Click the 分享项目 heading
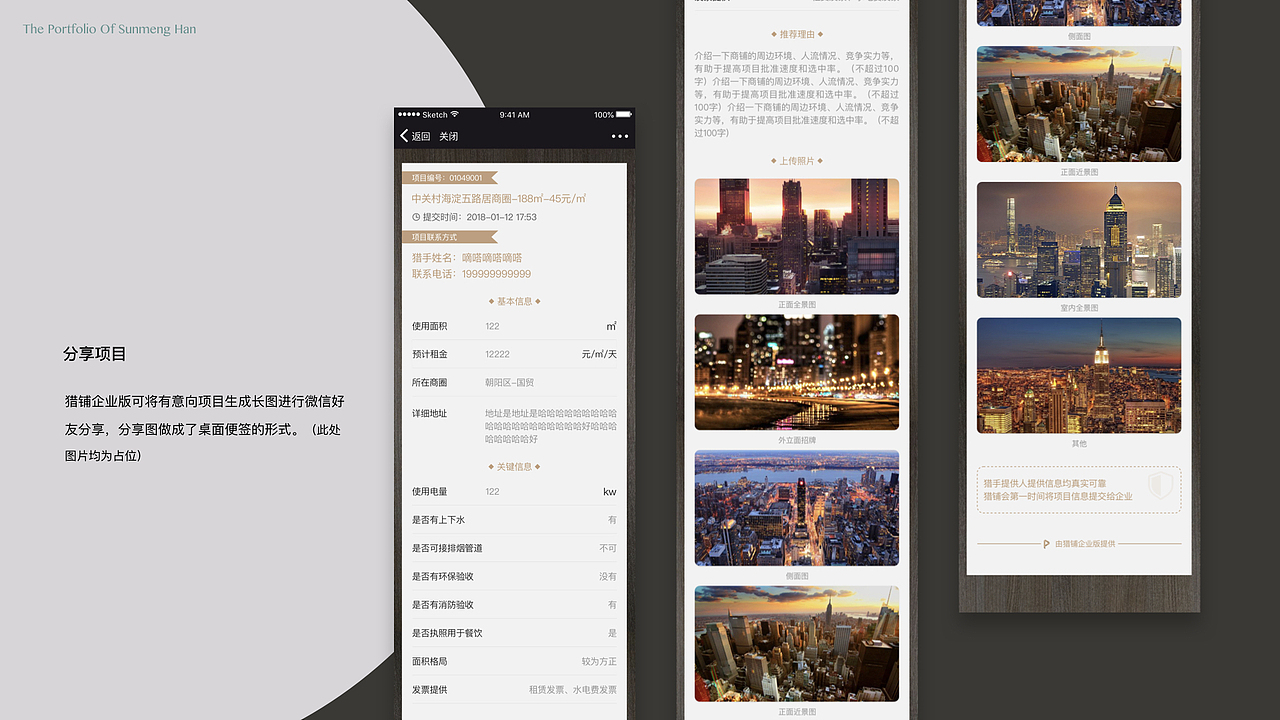1280x720 pixels. (95, 354)
